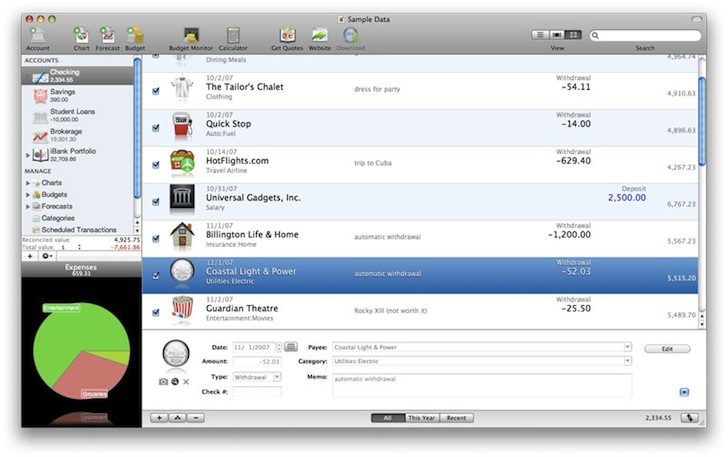Show All transactions tab

point(388,418)
